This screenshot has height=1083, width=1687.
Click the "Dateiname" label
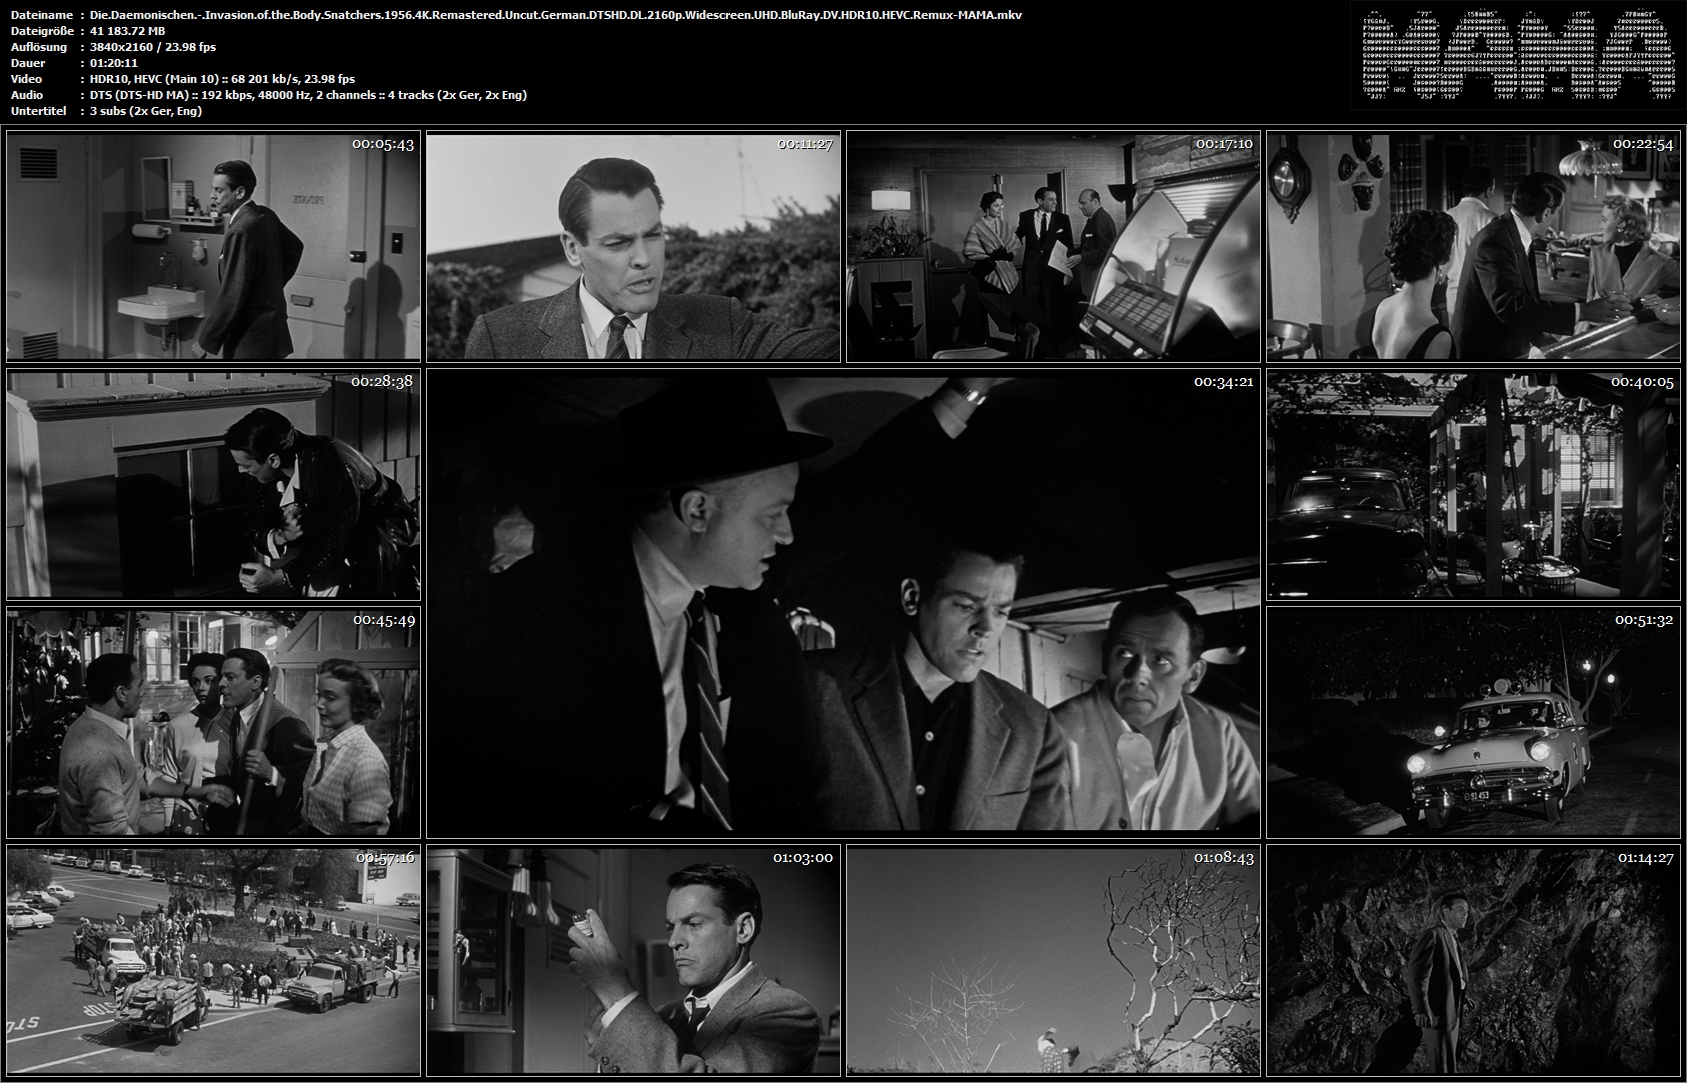click(41, 15)
